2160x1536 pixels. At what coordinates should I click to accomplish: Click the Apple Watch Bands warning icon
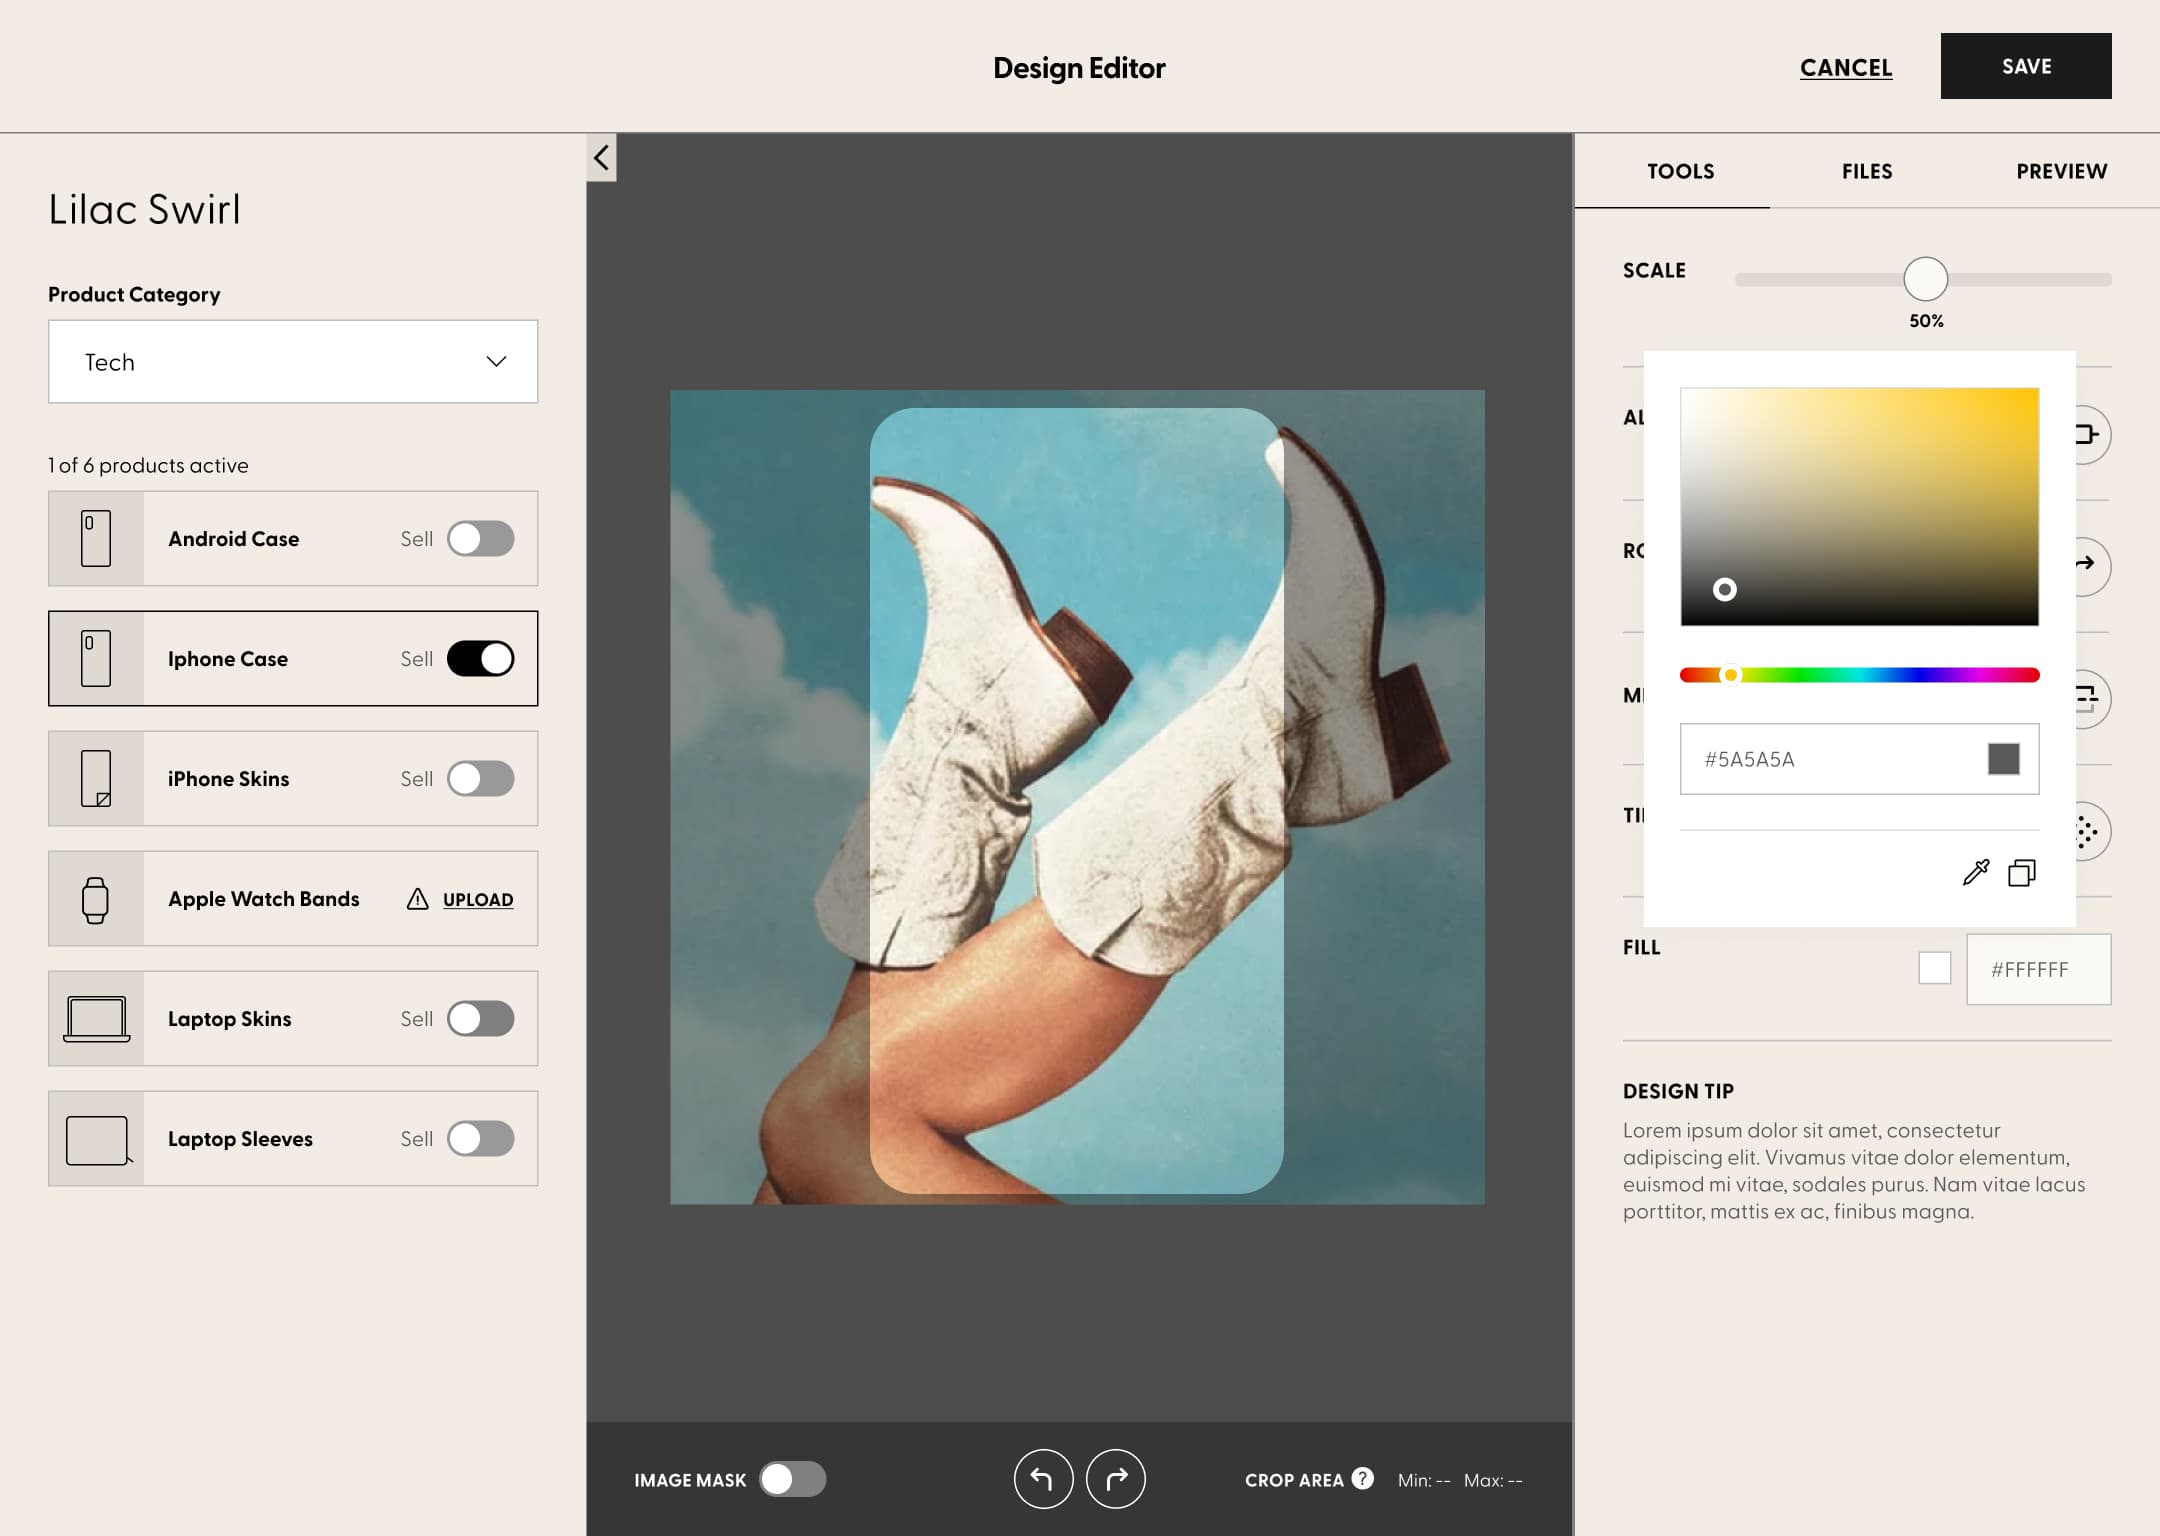[417, 899]
